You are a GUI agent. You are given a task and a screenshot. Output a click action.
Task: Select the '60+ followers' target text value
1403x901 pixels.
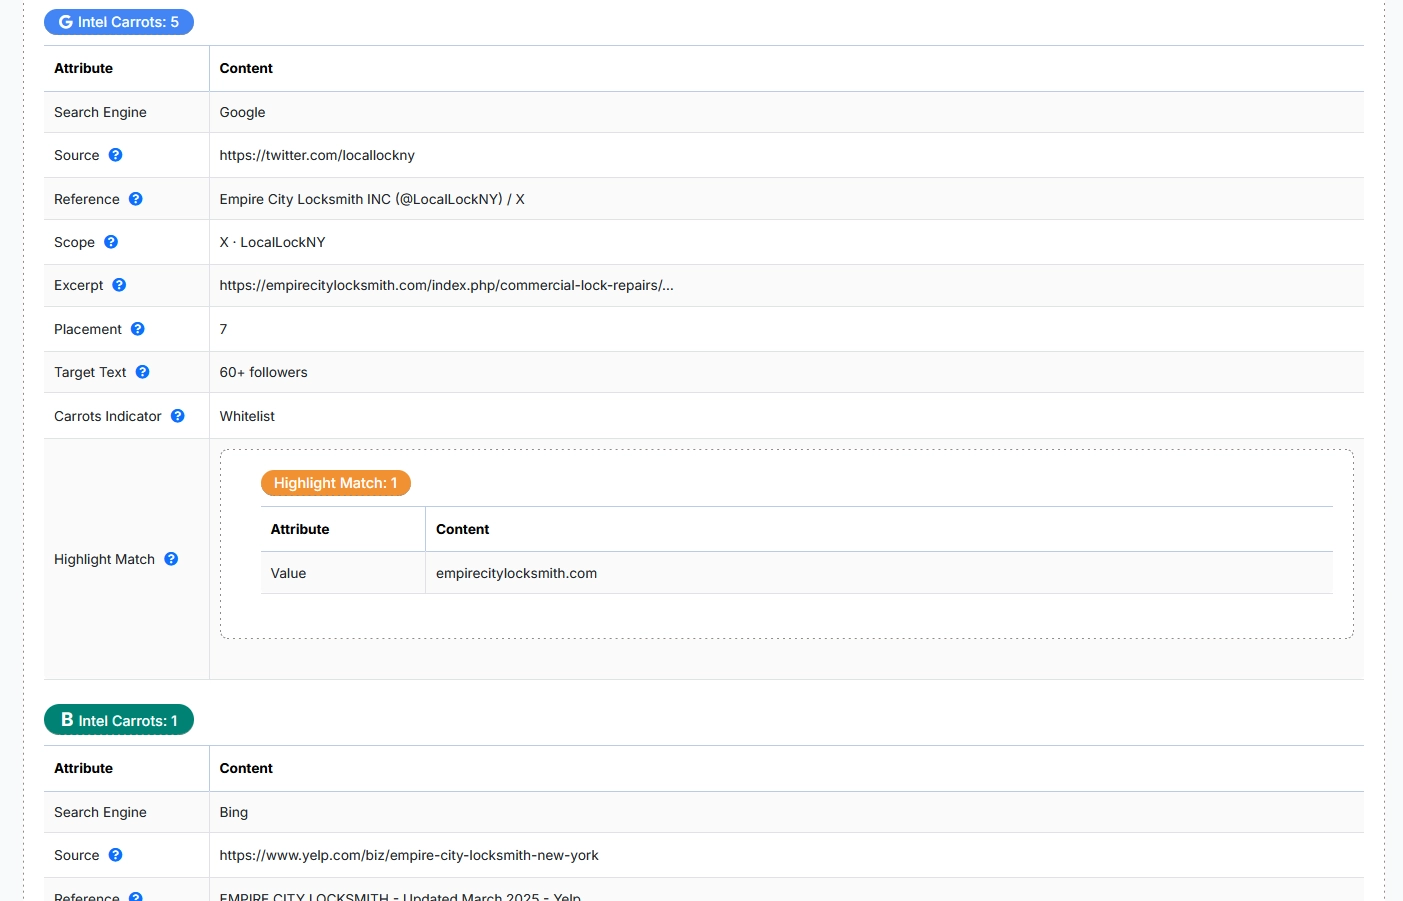point(263,372)
